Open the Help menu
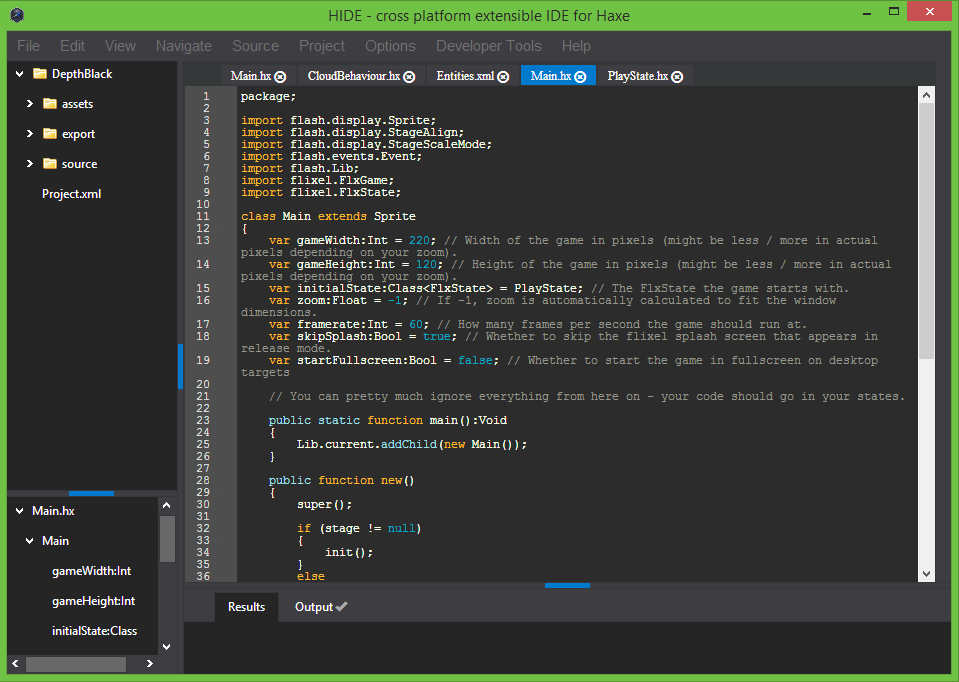Screen dimensions: 959x682 click(576, 46)
